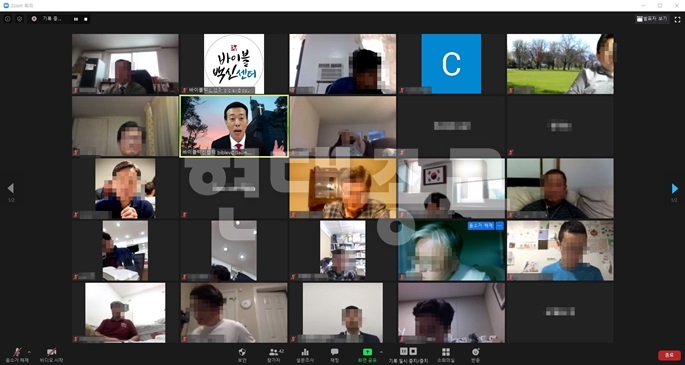
Task: Open the Reactions emoji icon
Action: (475, 355)
